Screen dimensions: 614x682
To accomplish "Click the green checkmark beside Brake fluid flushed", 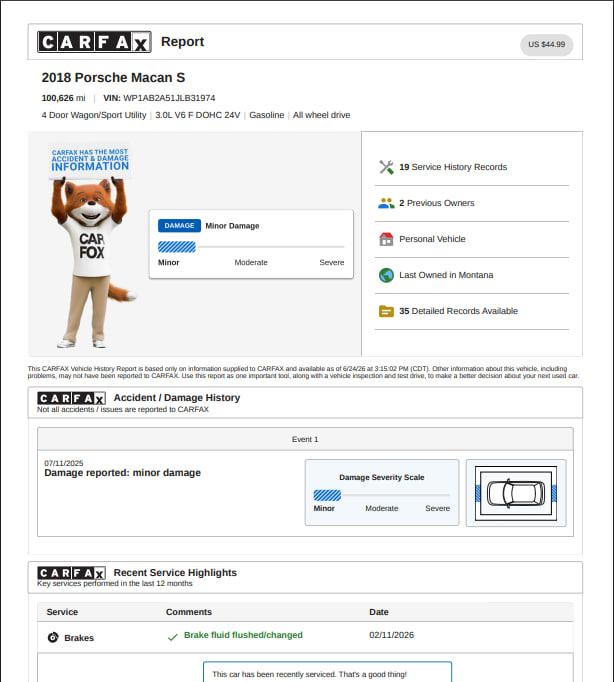I will [x=173, y=637].
